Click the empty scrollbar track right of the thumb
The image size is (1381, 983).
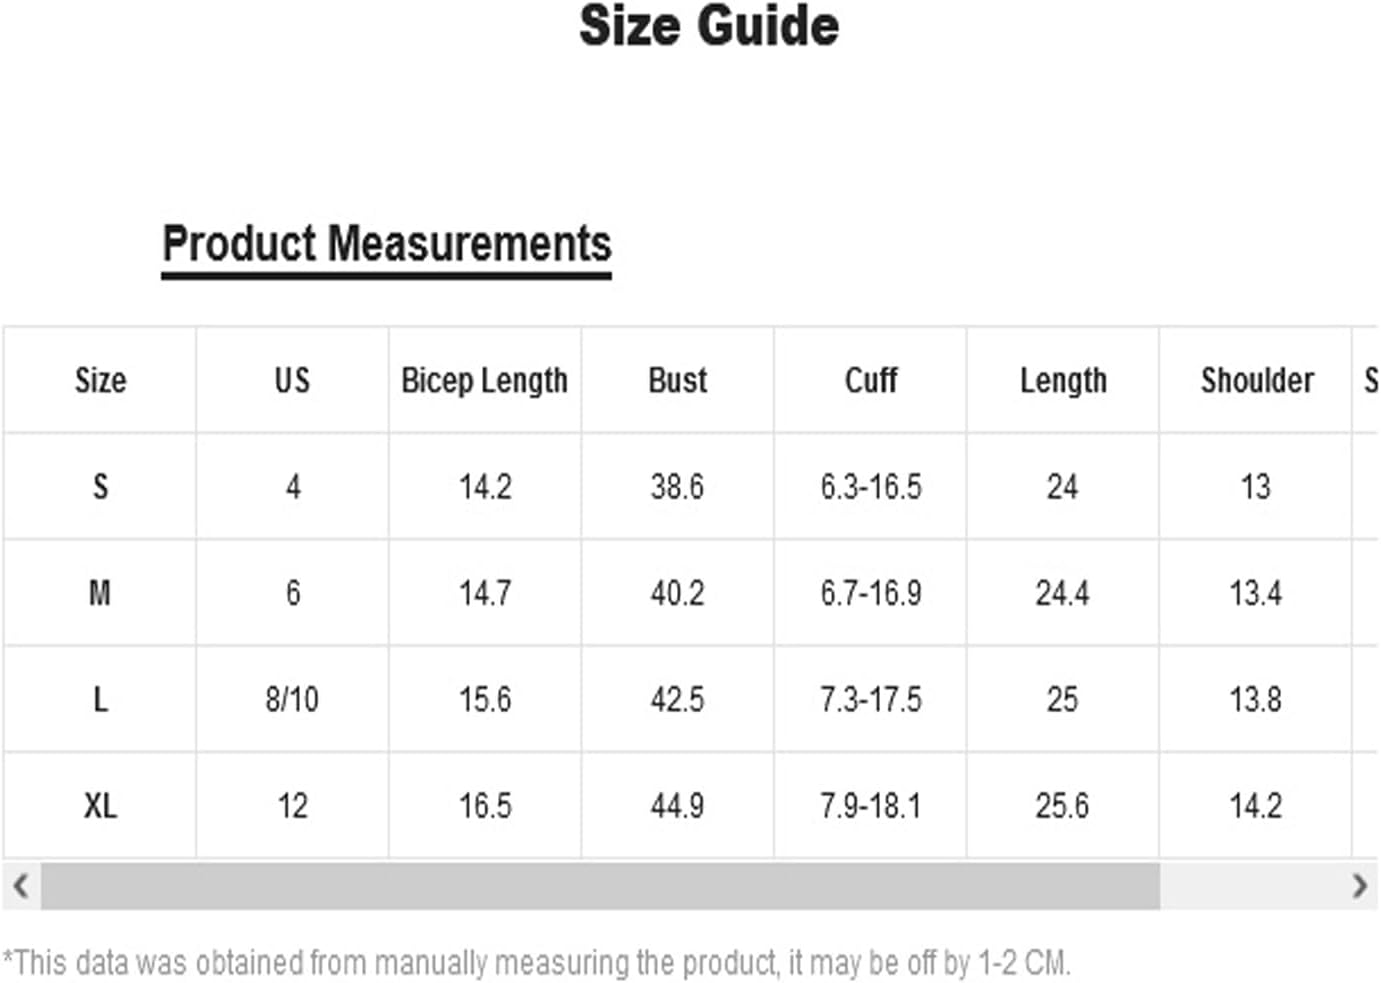click(1250, 886)
